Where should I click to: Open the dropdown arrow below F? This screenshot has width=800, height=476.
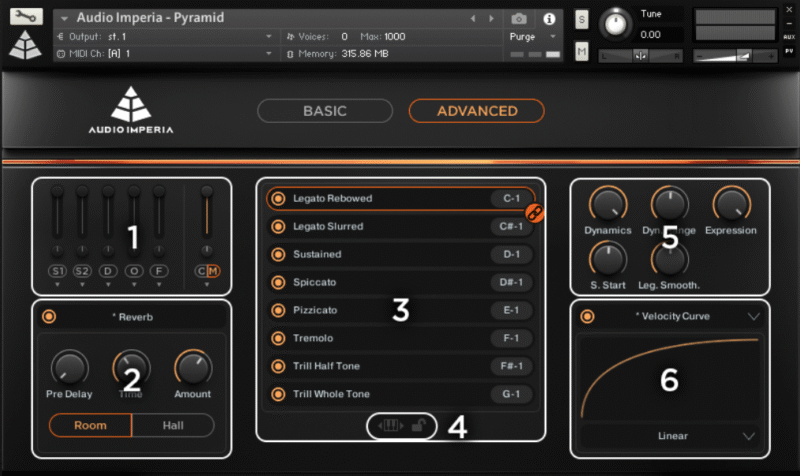click(x=159, y=285)
